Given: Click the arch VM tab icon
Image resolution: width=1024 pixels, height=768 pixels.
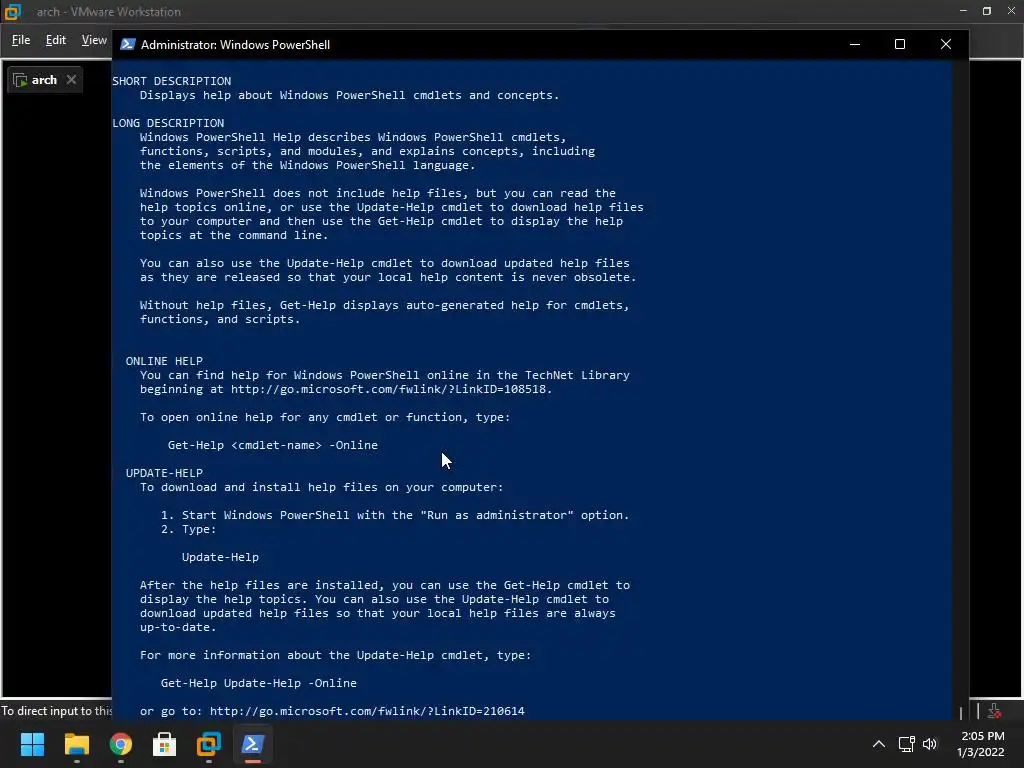Looking at the screenshot, I should pyautogui.click(x=20, y=80).
